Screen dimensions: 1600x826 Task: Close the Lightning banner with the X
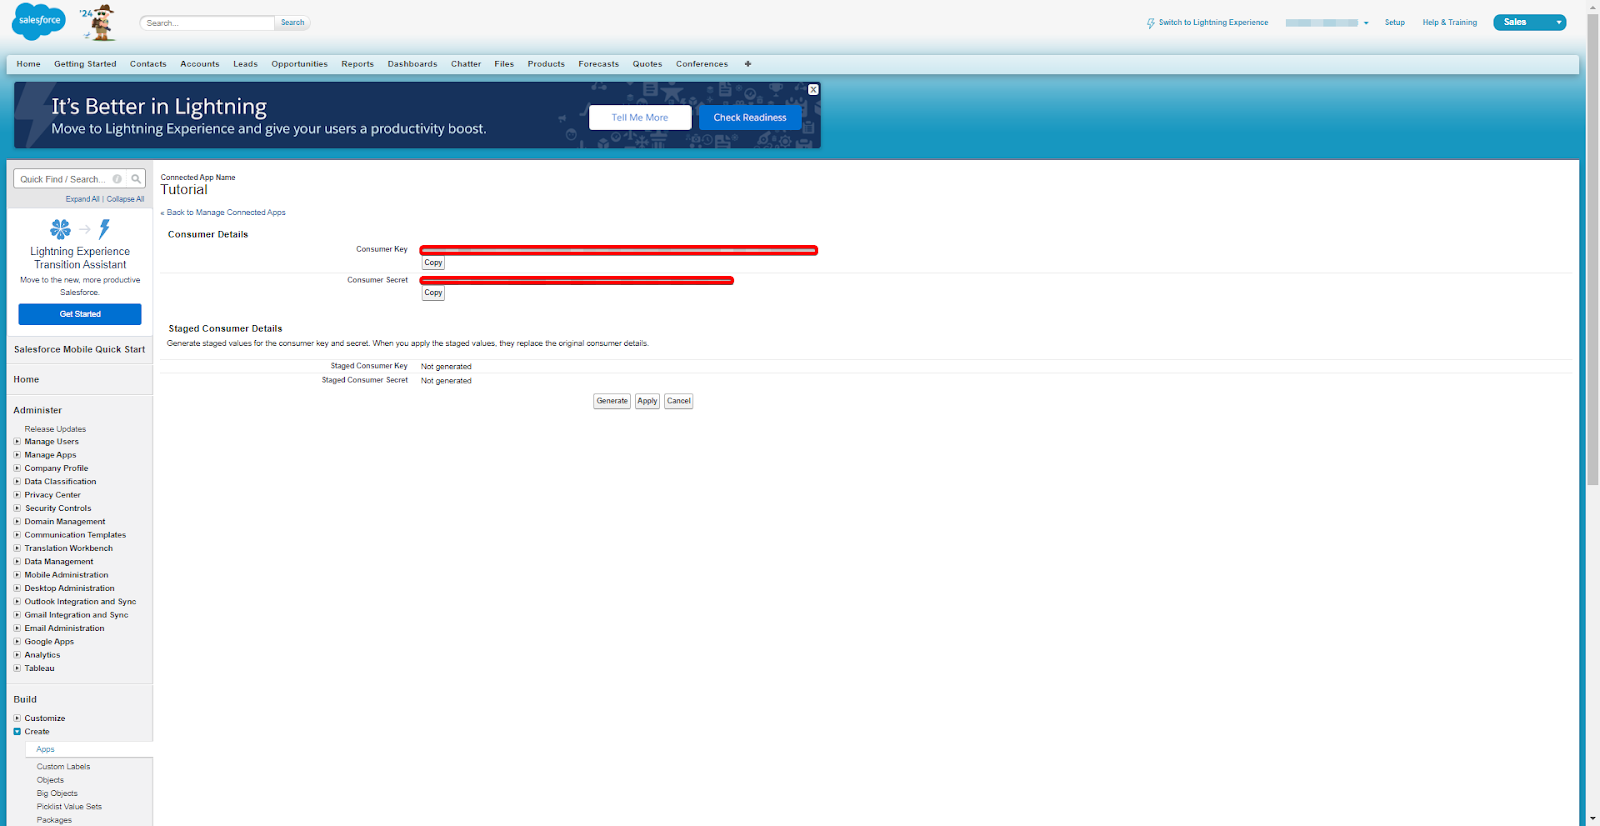813,90
